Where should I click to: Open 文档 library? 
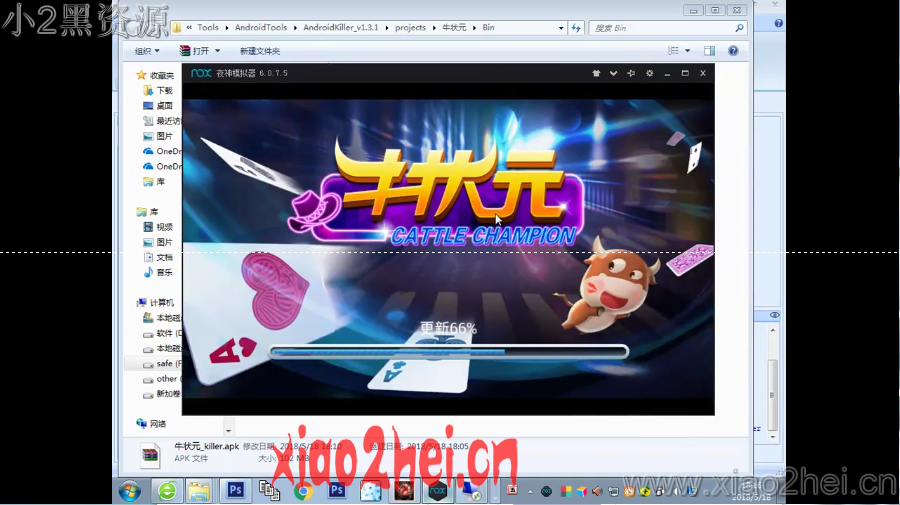point(157,257)
